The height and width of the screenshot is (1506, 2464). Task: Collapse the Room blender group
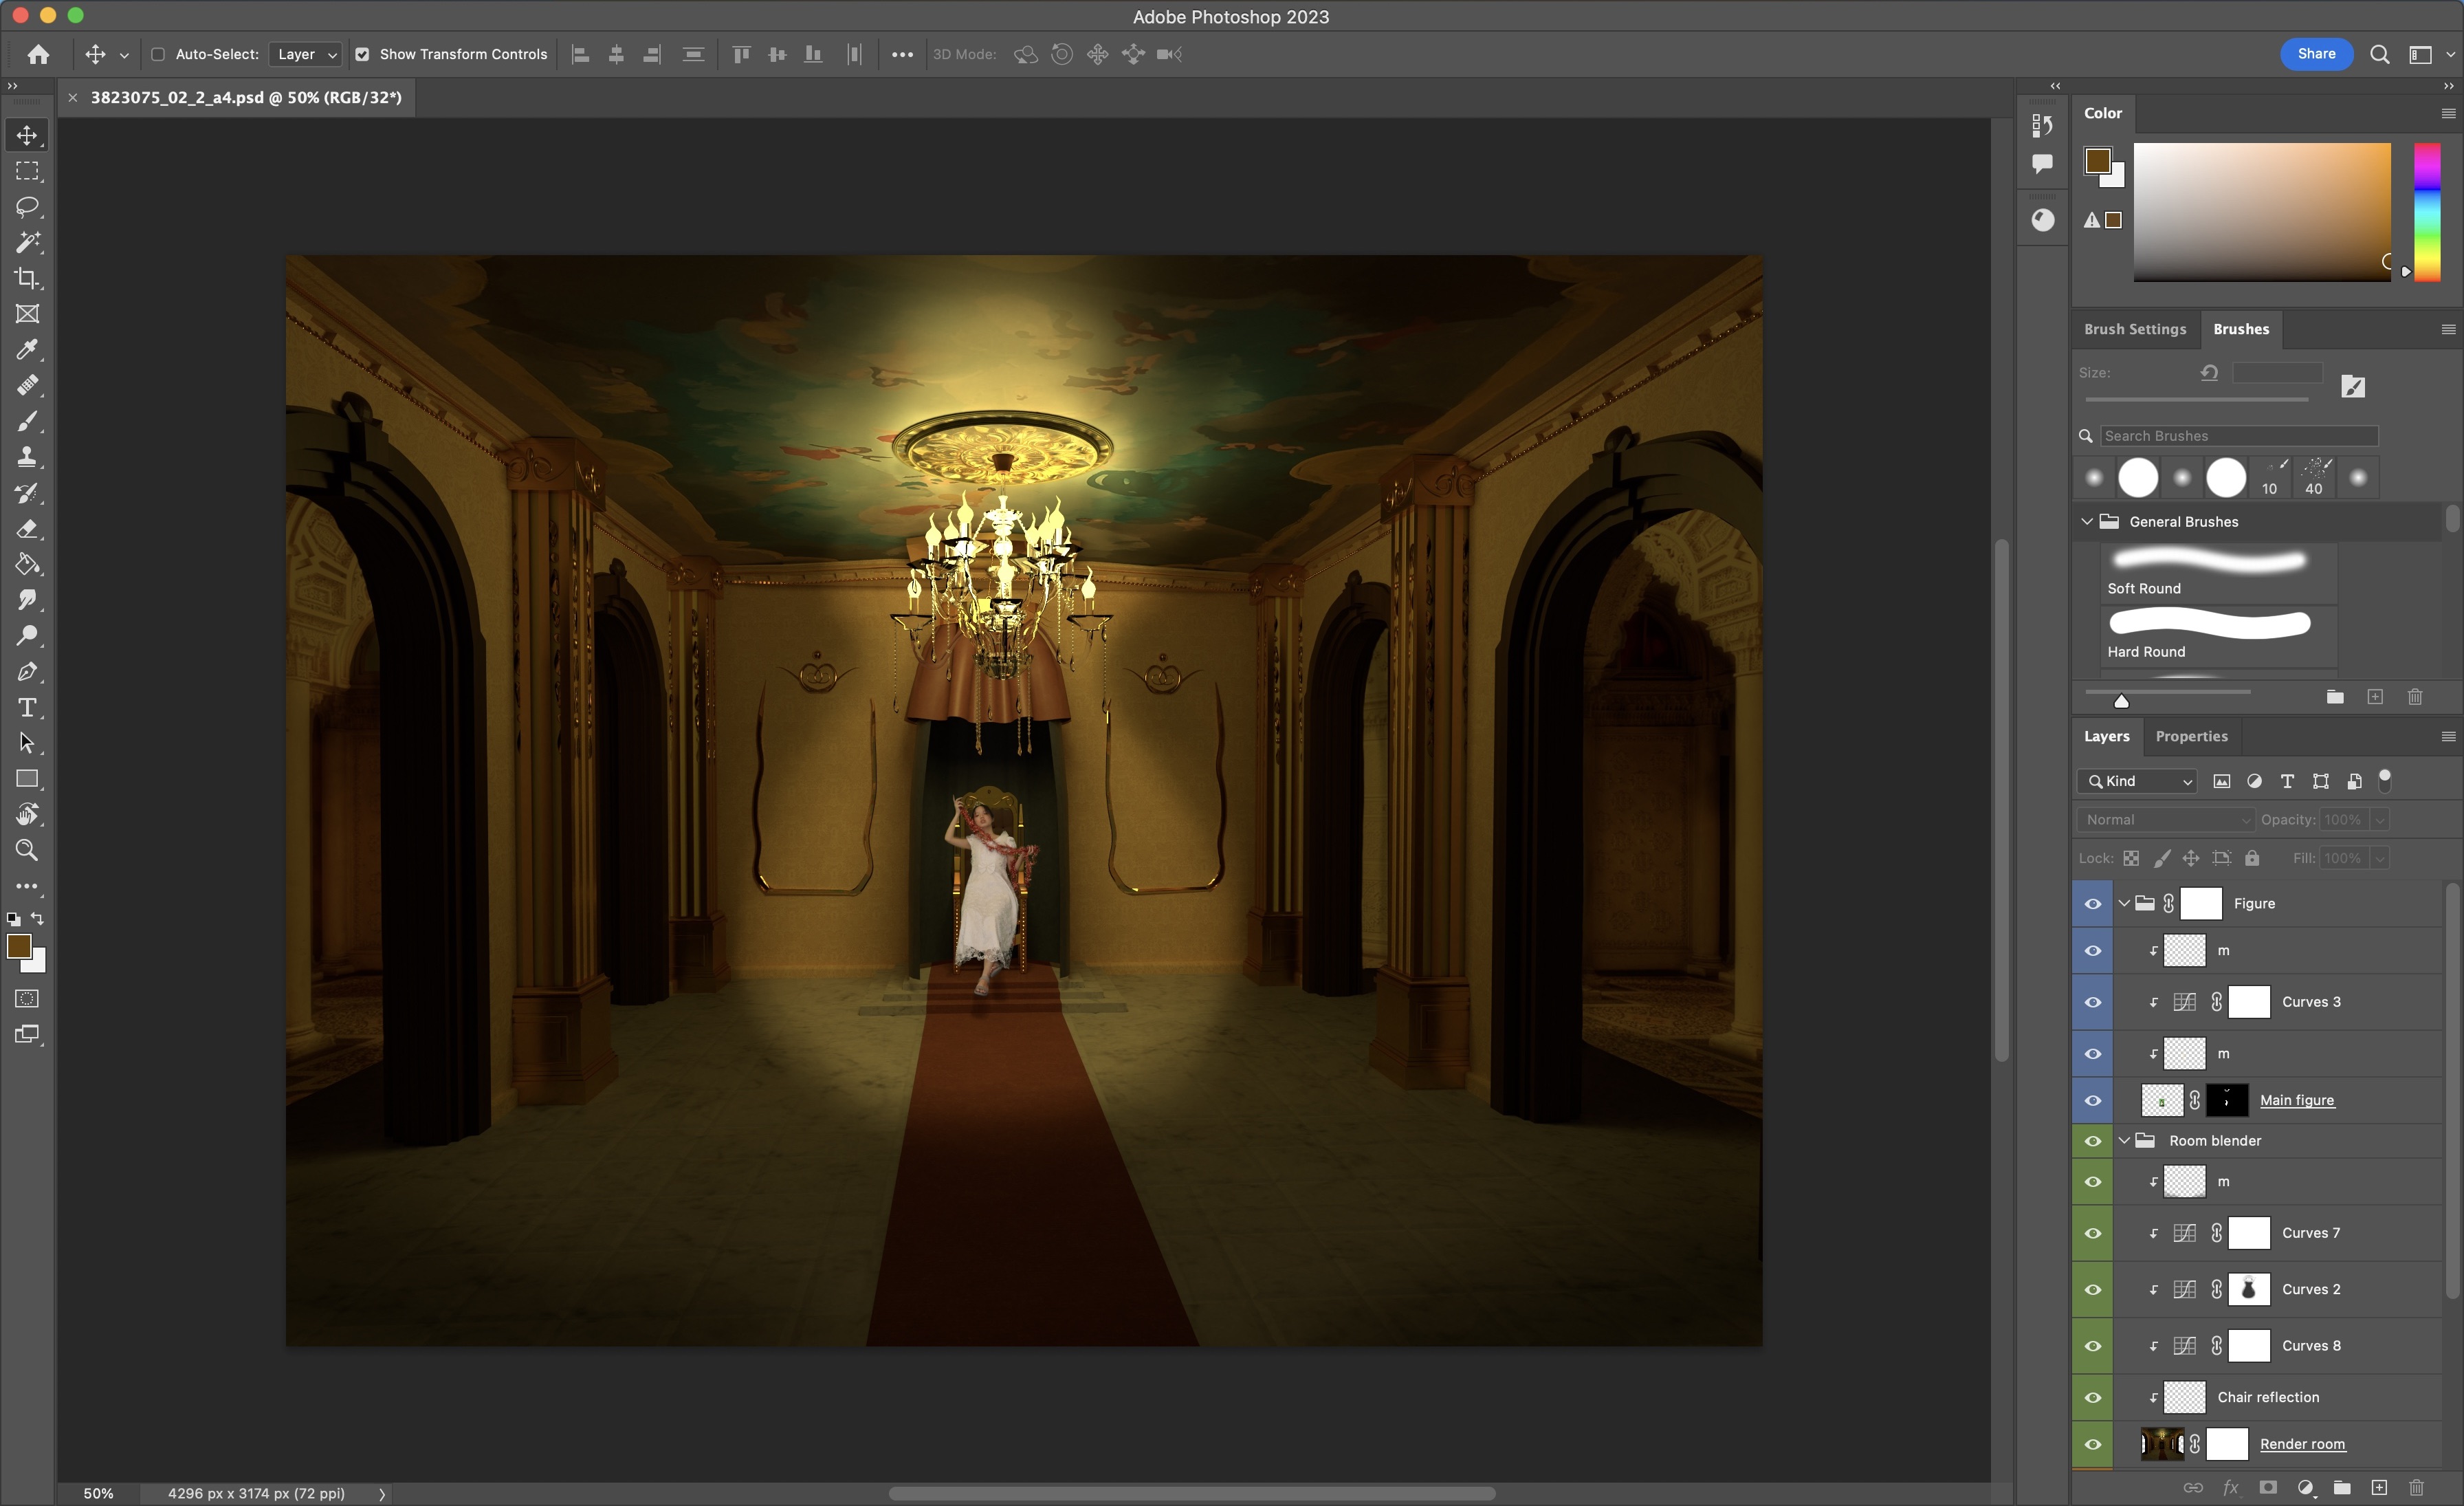[x=2124, y=1140]
